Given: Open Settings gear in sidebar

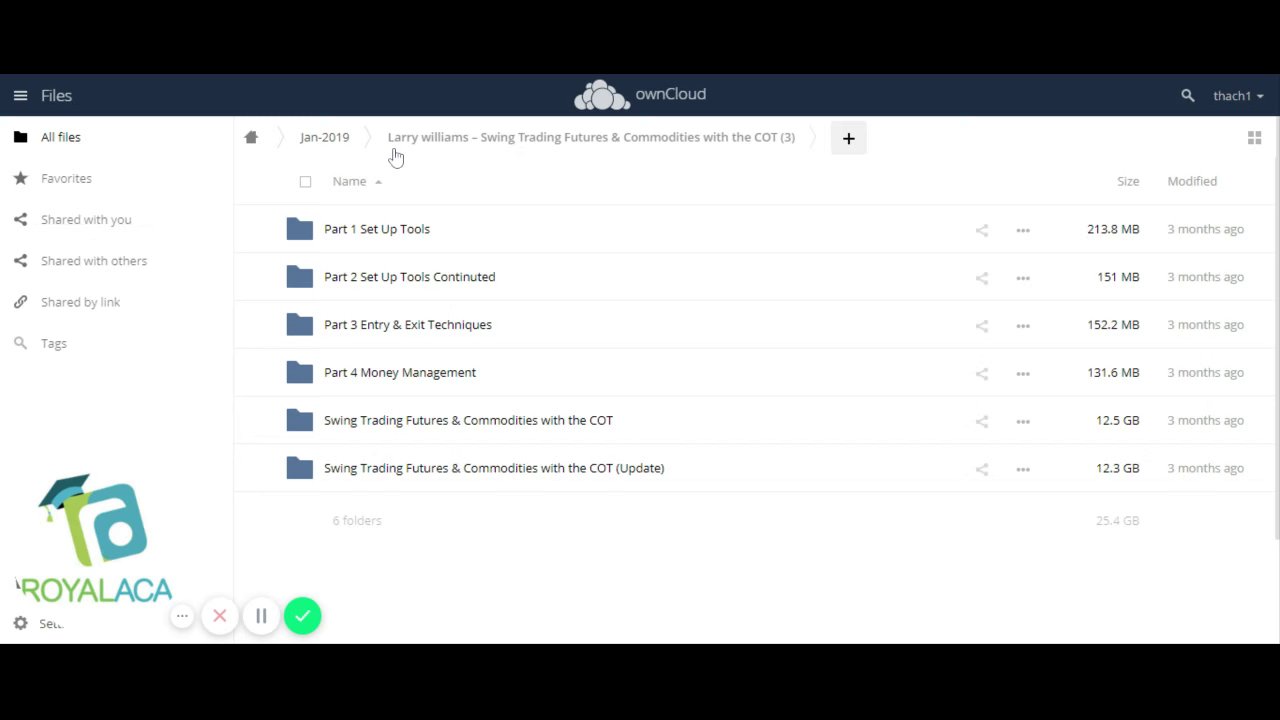Looking at the screenshot, I should point(20,623).
